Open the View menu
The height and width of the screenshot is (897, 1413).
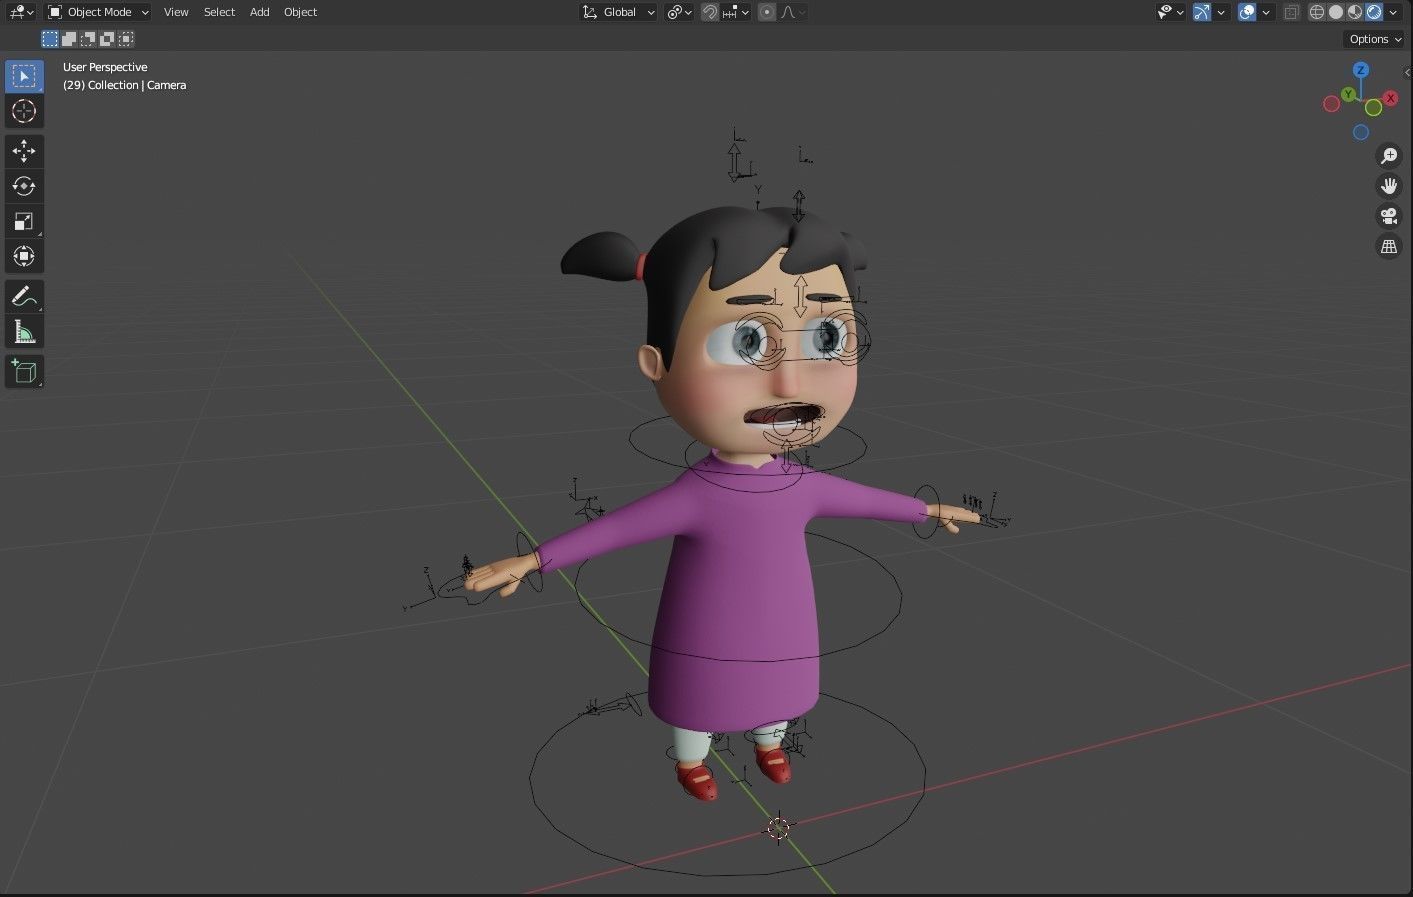pos(176,12)
